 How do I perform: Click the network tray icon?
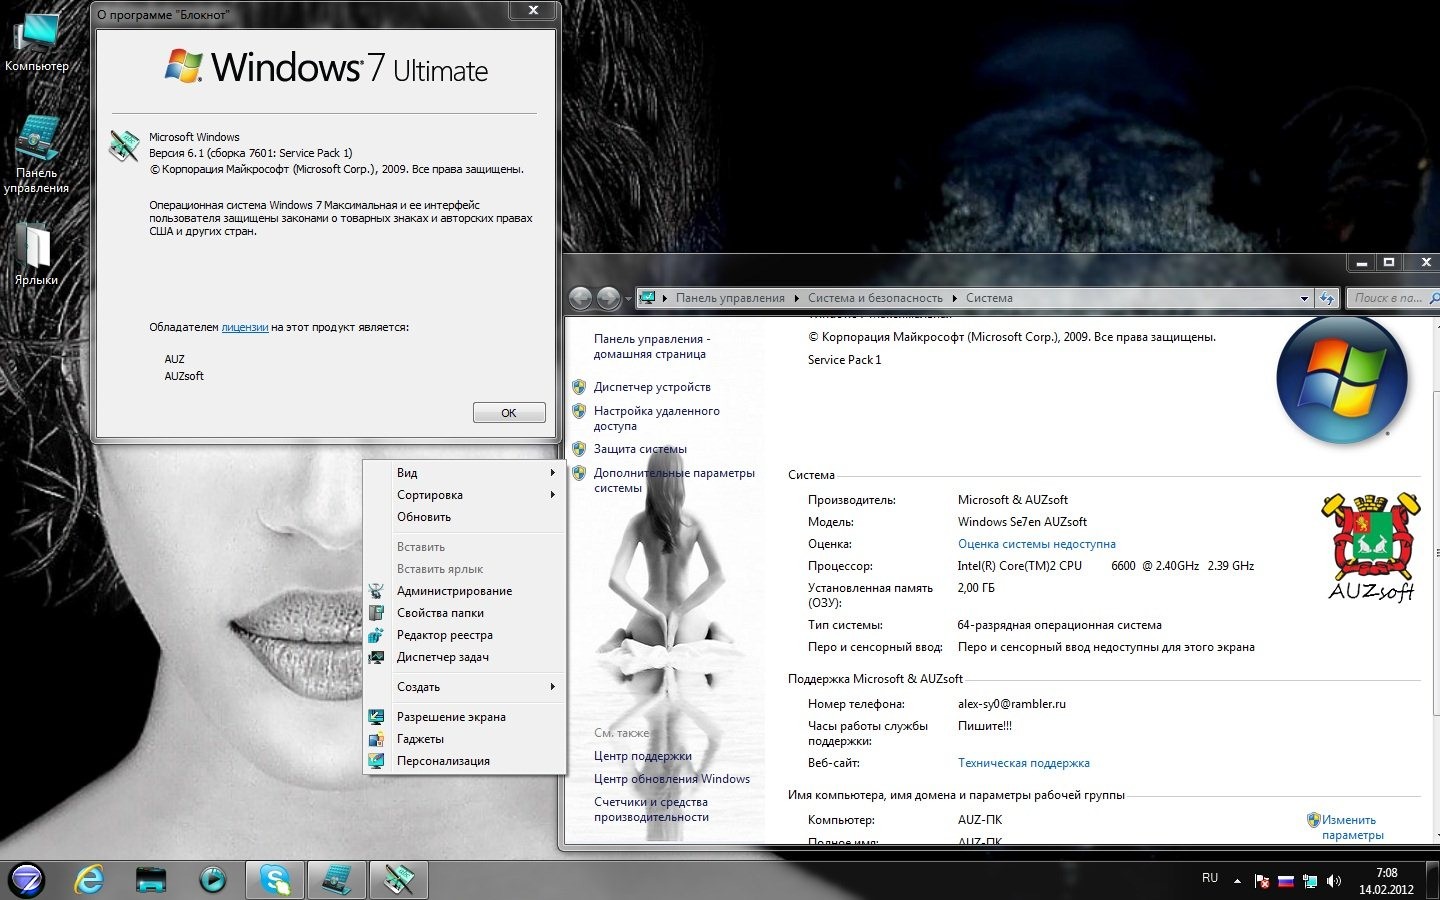coord(1310,881)
